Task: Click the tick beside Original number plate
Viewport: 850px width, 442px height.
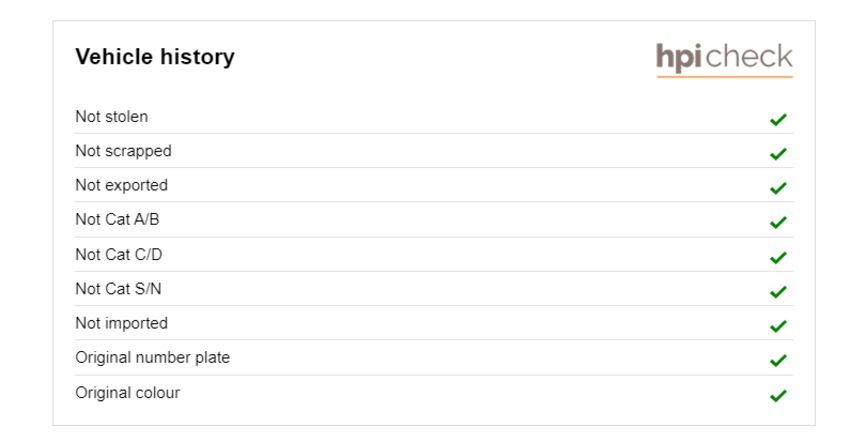Action: click(778, 360)
